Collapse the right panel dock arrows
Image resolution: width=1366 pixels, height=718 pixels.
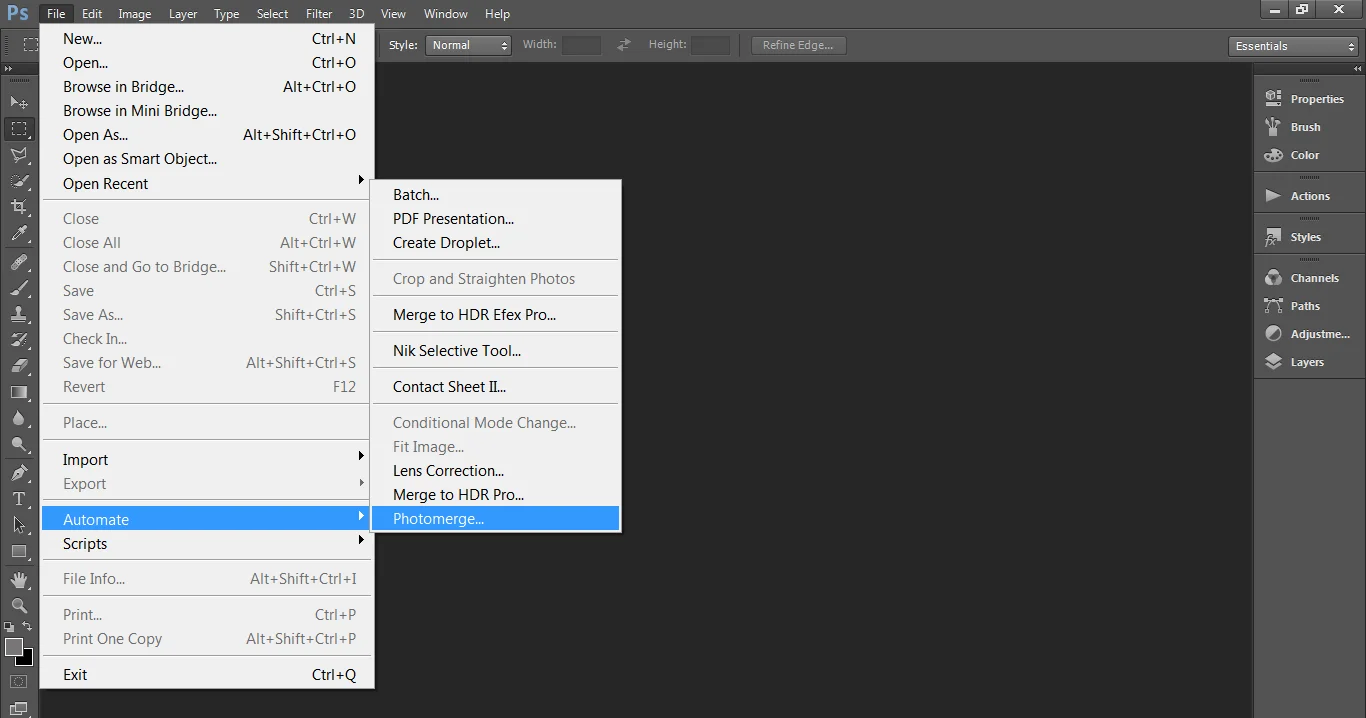coord(1356,69)
